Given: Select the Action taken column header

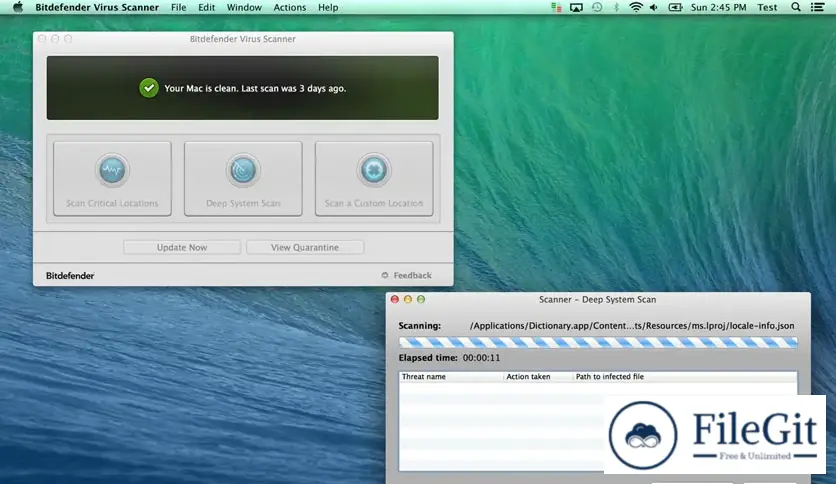Looking at the screenshot, I should [x=538, y=376].
